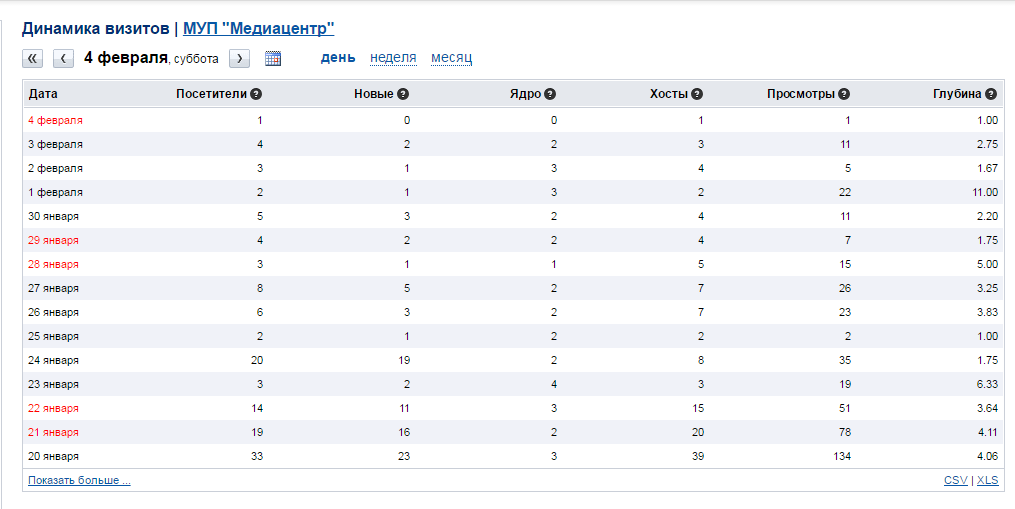The height and width of the screenshot is (509, 1015).
Task: Switch to месяц view
Action: click(451, 57)
